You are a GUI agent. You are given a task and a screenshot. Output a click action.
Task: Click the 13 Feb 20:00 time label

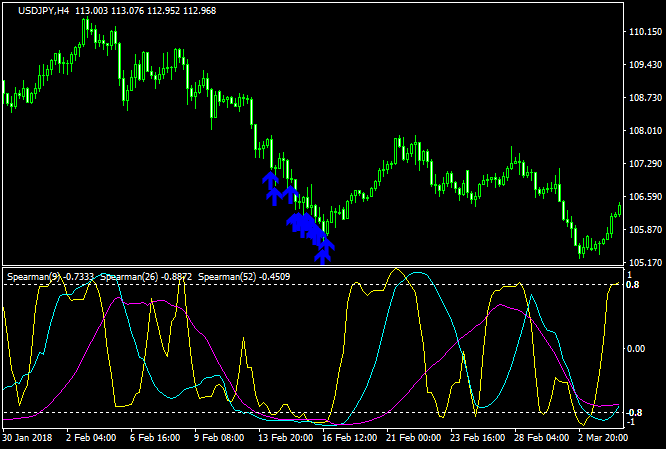[x=285, y=438]
